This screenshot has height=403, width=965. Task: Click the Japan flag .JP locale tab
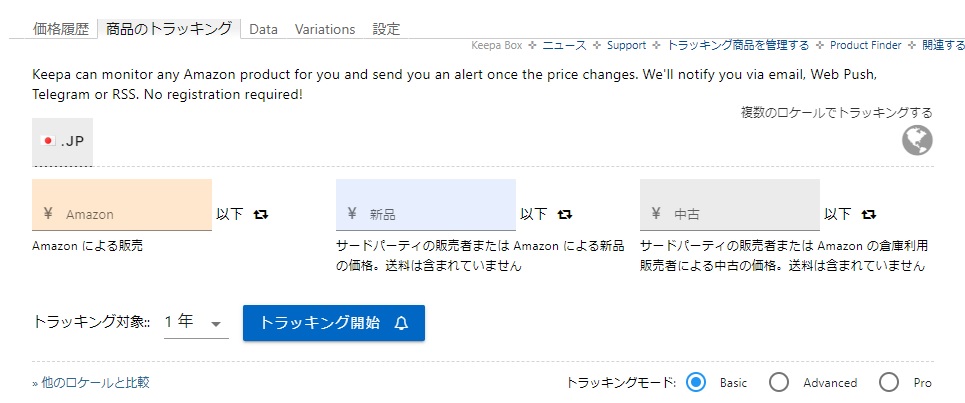coord(62,142)
